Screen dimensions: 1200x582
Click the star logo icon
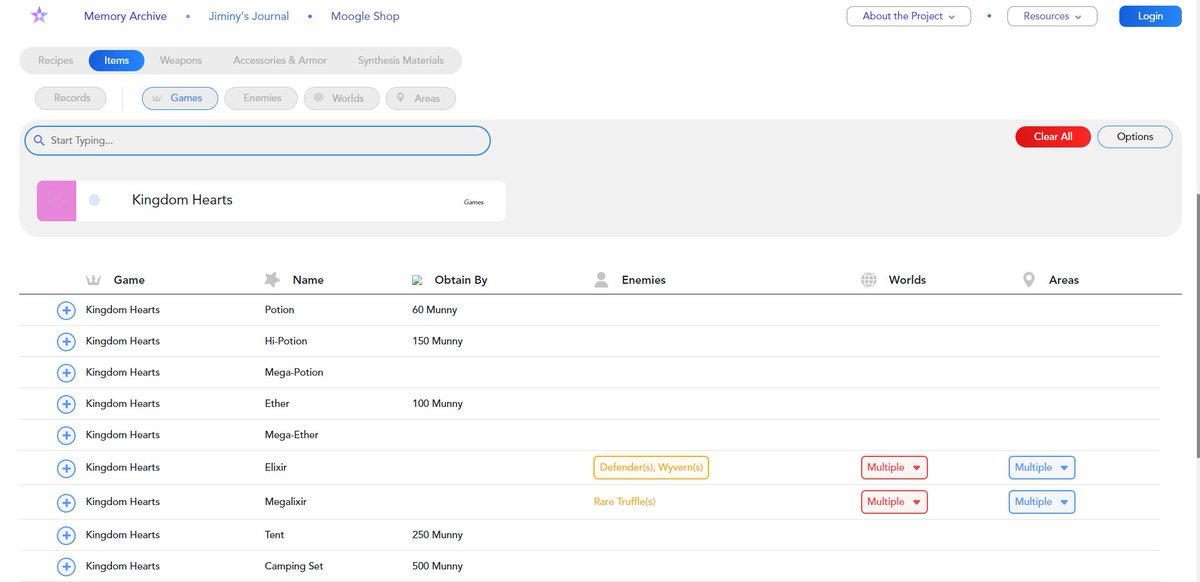point(39,15)
